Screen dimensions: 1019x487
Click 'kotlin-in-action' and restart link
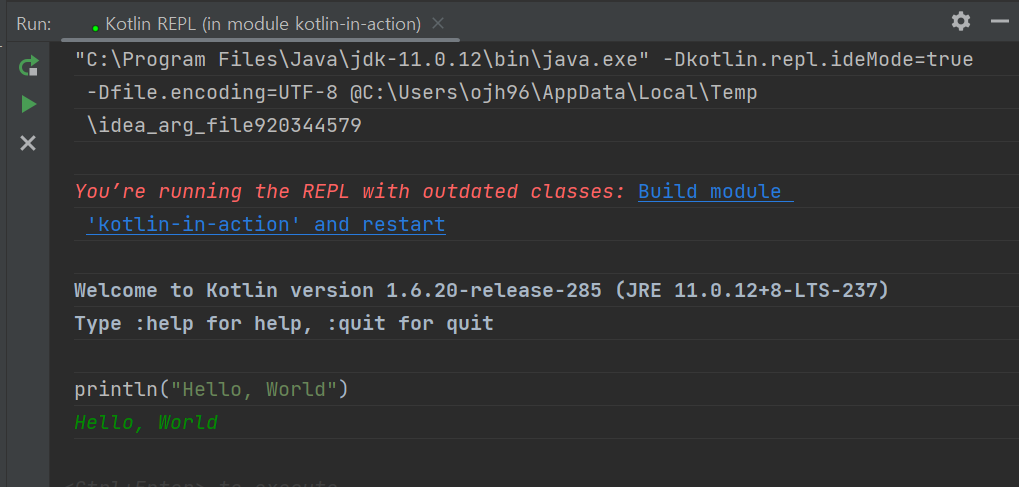click(x=266, y=224)
